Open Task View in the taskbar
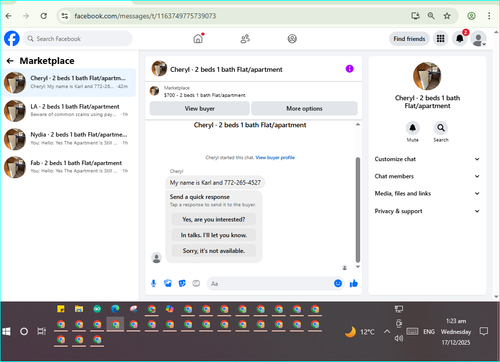This screenshot has height=362, width=500. tap(41, 332)
